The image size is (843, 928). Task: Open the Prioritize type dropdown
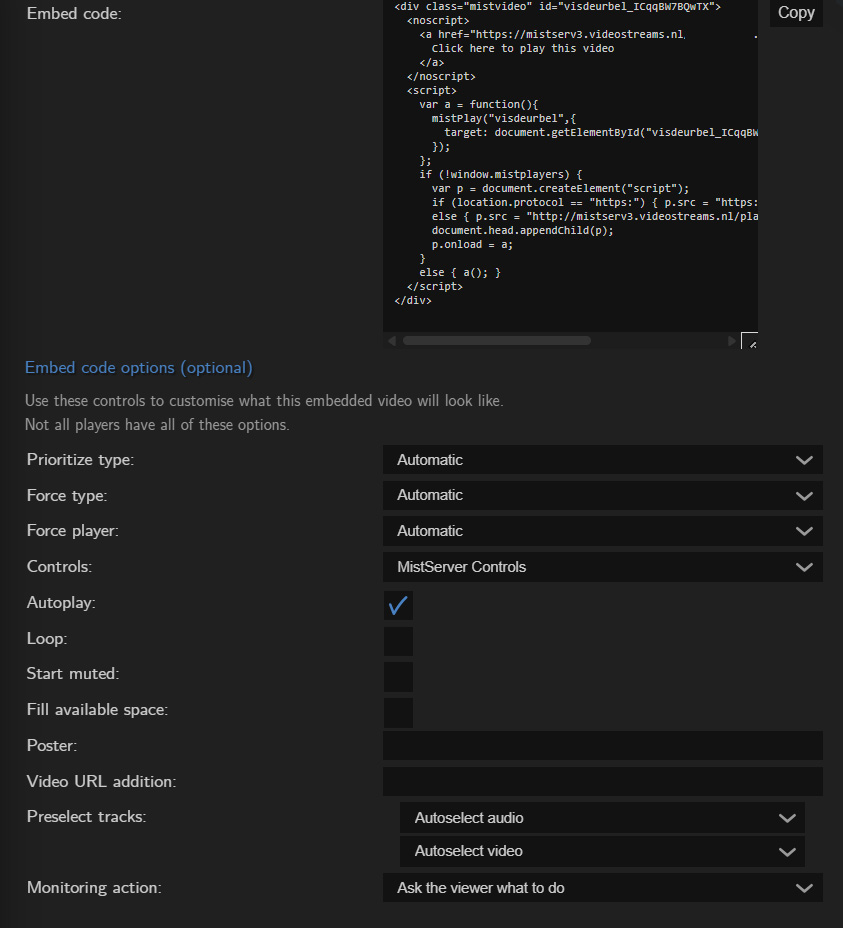tap(600, 459)
